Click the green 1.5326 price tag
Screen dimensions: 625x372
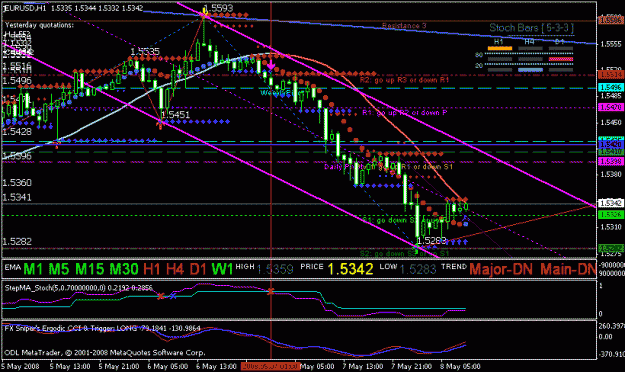click(611, 215)
